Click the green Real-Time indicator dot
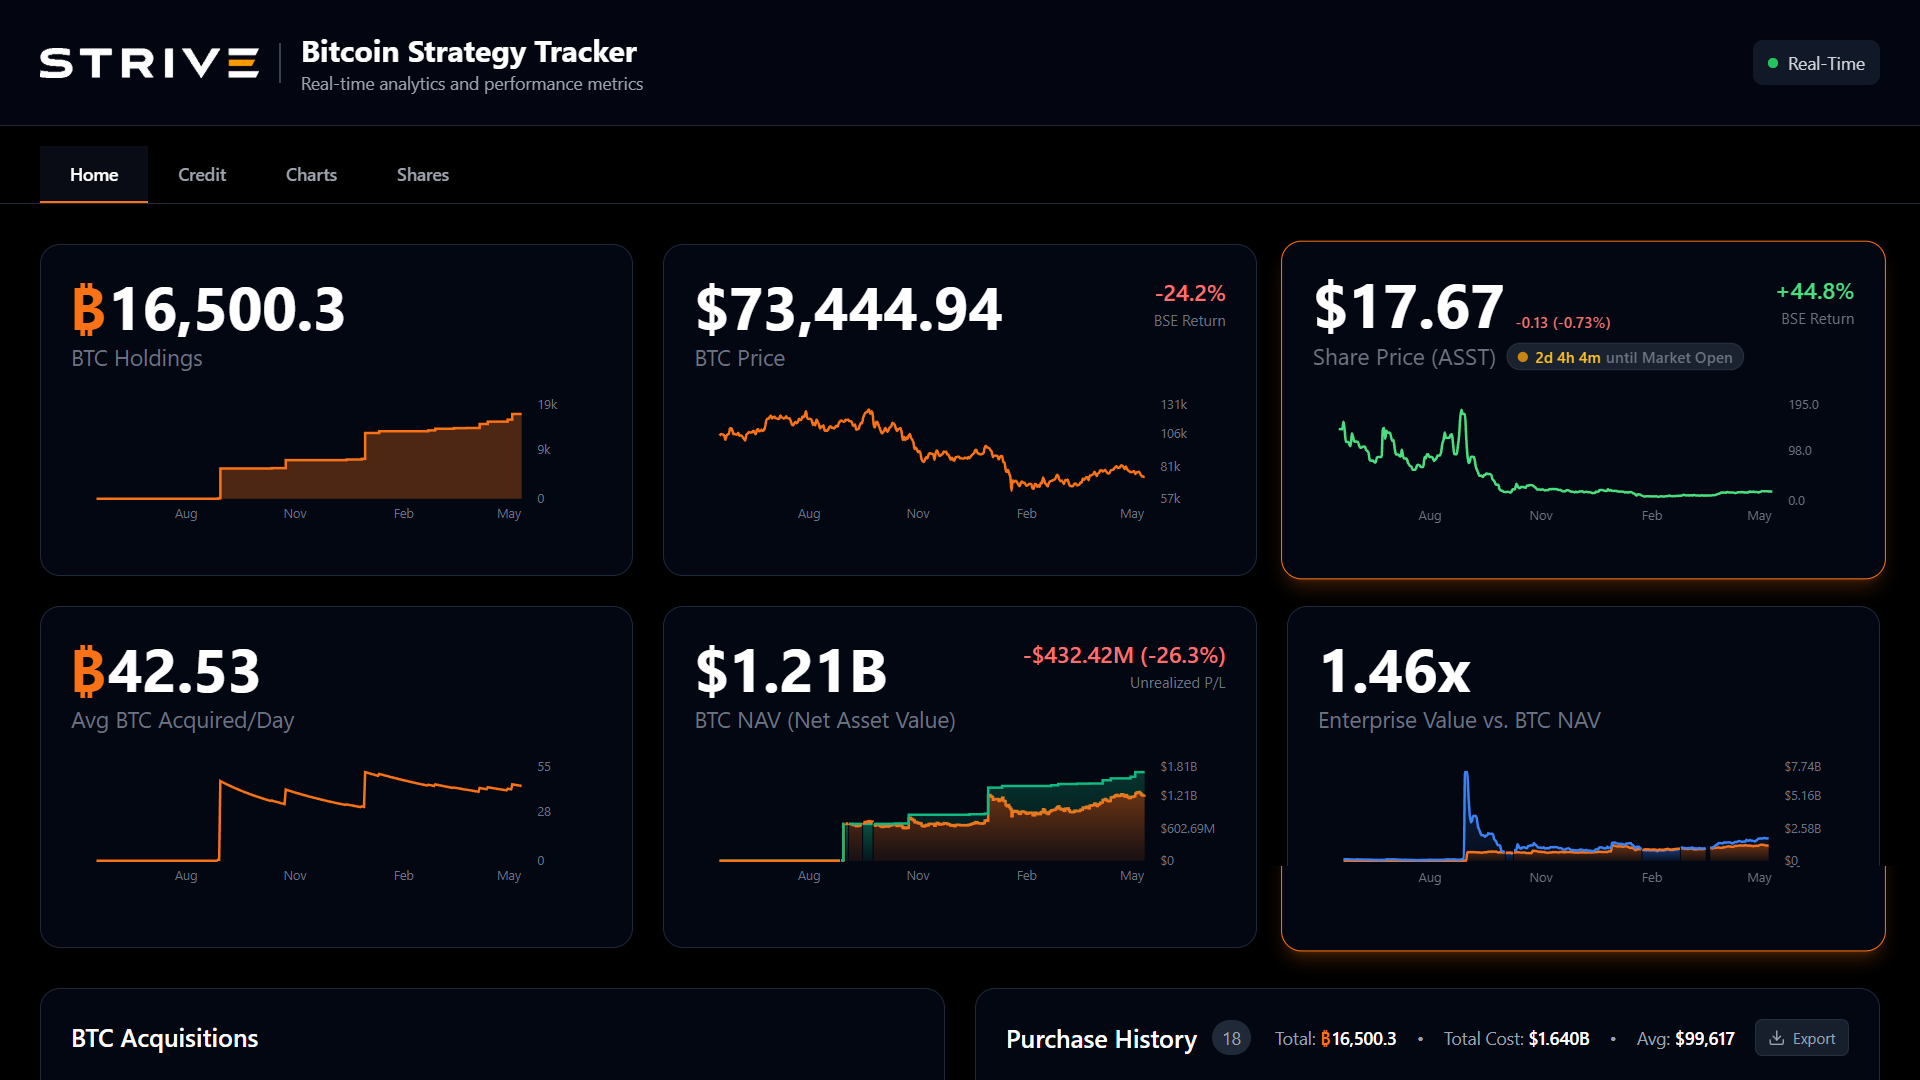The image size is (1920, 1080). click(1773, 63)
